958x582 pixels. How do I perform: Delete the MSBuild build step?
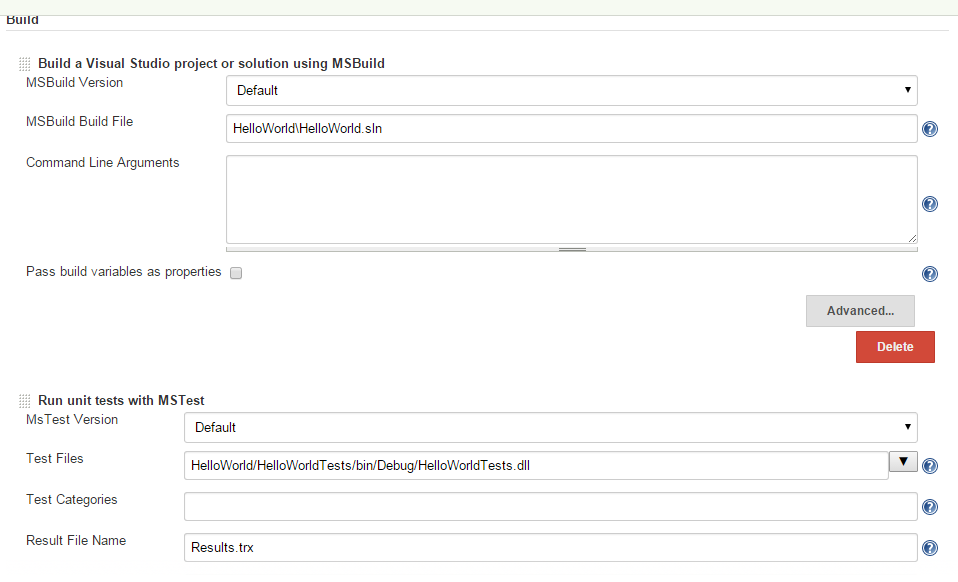(x=895, y=347)
